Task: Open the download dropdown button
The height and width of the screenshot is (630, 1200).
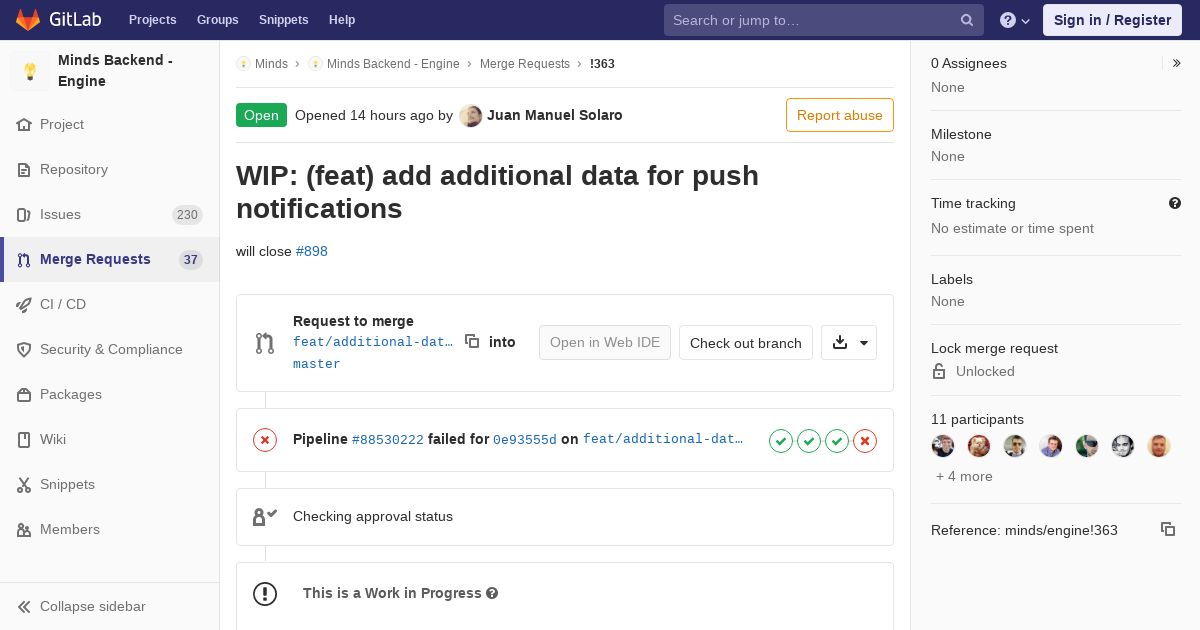Action: click(849, 342)
